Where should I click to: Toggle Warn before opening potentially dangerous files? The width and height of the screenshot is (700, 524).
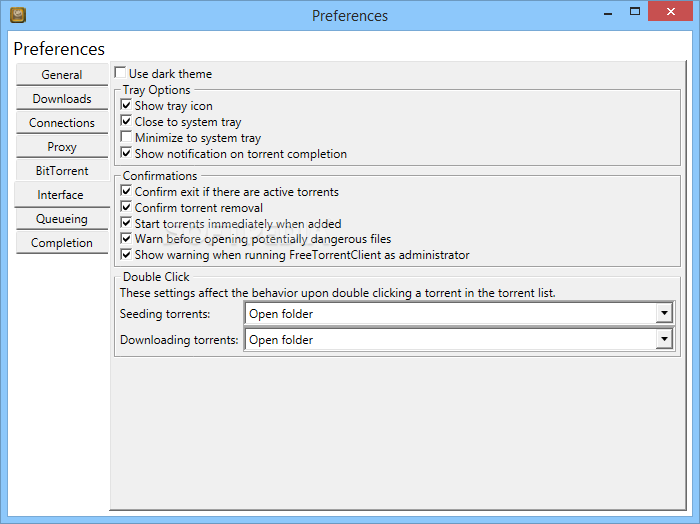tap(126, 238)
